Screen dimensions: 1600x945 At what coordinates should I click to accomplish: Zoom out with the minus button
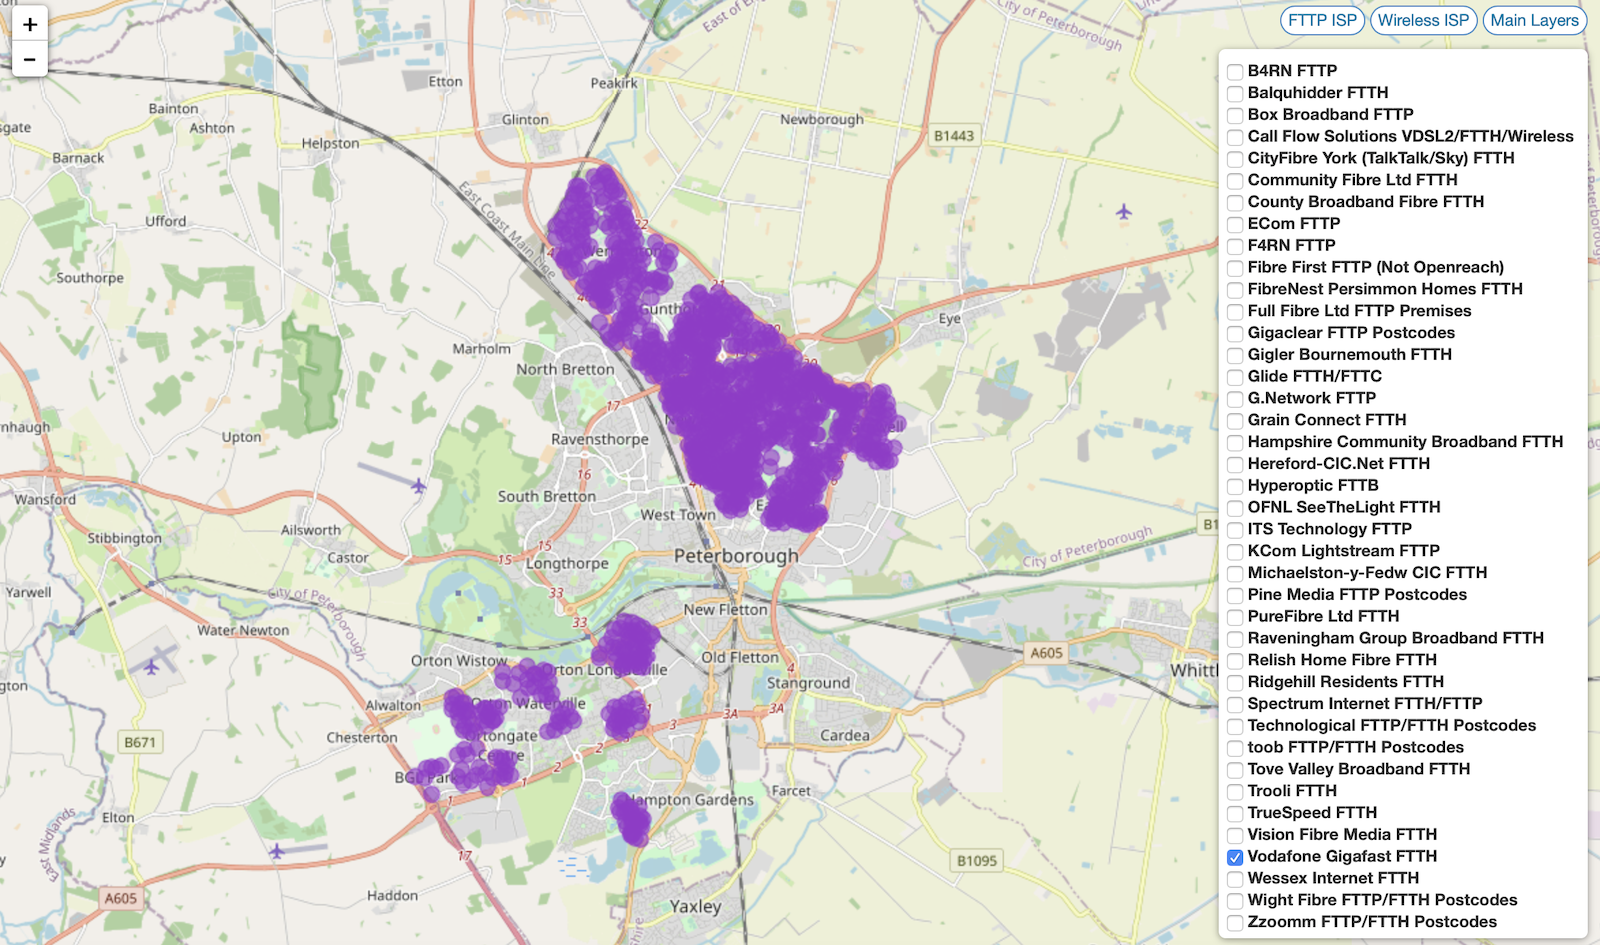coord(30,60)
